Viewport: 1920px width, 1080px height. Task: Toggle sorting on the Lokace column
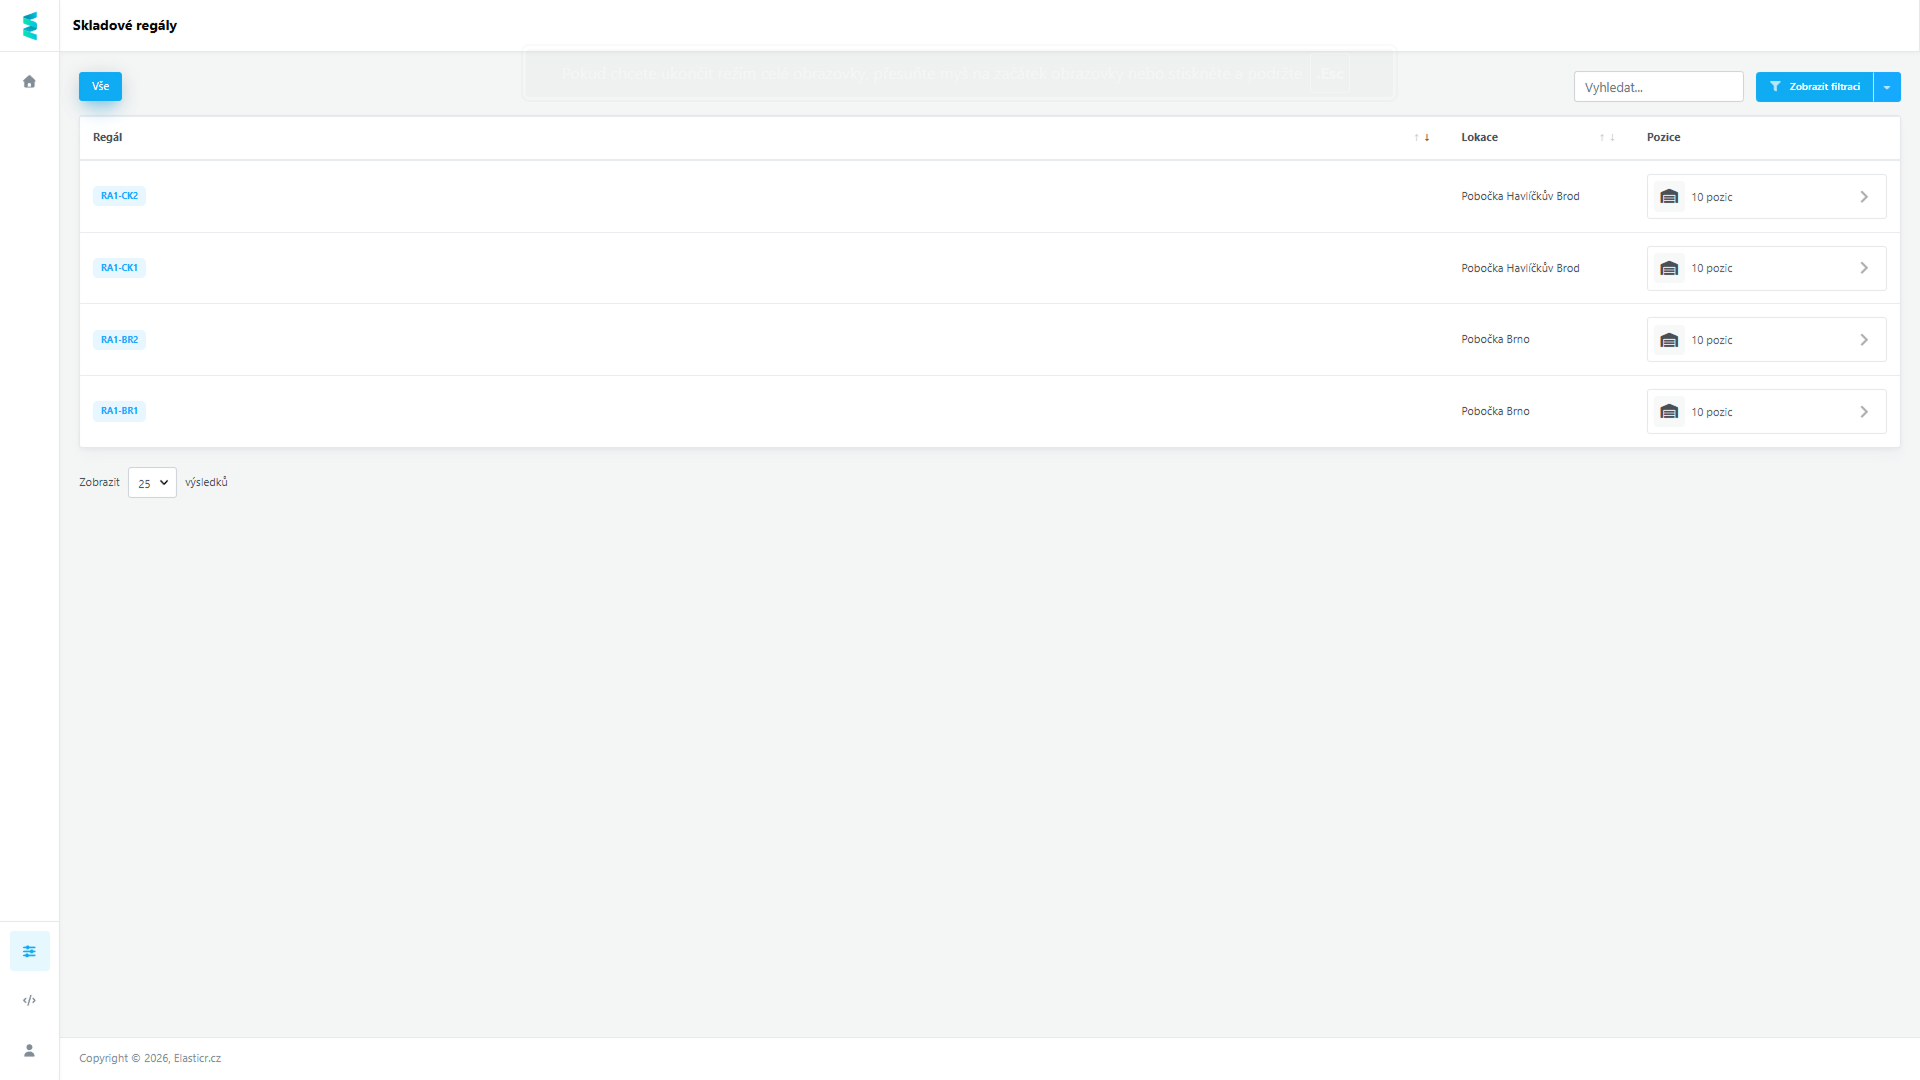coord(1607,138)
